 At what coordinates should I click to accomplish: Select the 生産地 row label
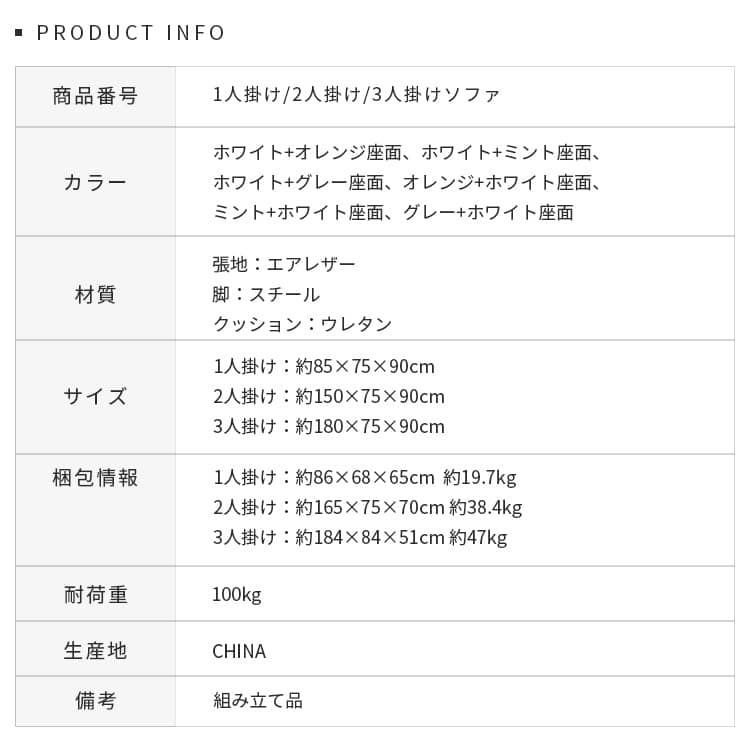[95, 651]
